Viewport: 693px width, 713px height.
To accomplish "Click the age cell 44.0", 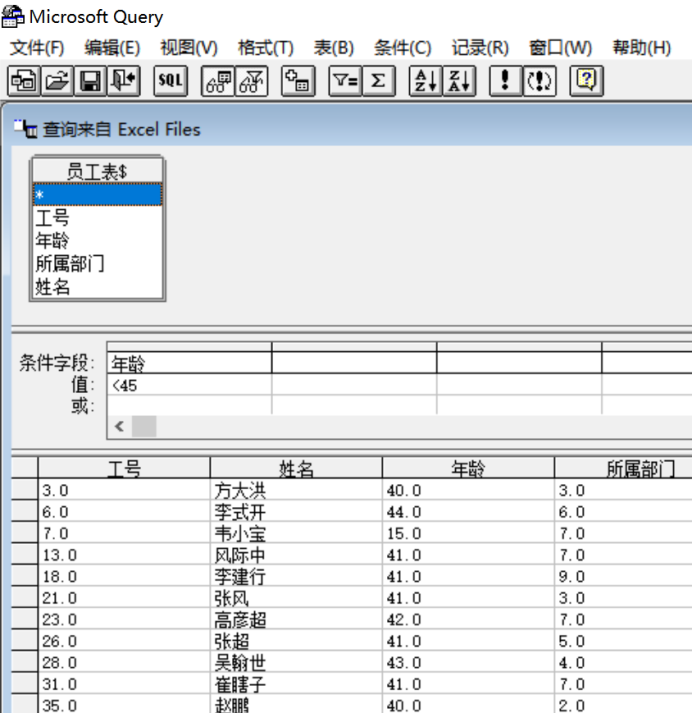I will tap(468, 512).
